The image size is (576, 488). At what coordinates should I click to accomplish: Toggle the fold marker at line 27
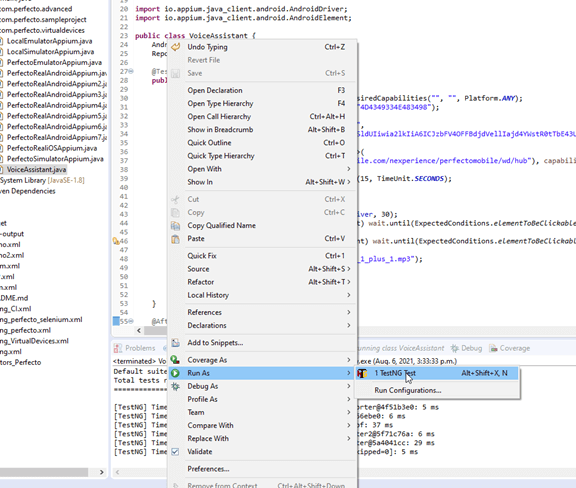tap(131, 71)
